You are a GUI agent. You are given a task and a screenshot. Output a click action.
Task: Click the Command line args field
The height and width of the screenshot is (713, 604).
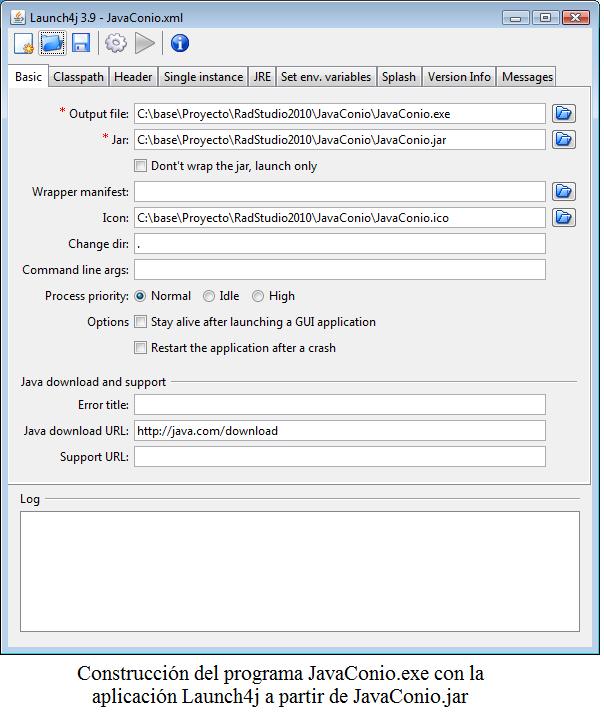(x=340, y=269)
